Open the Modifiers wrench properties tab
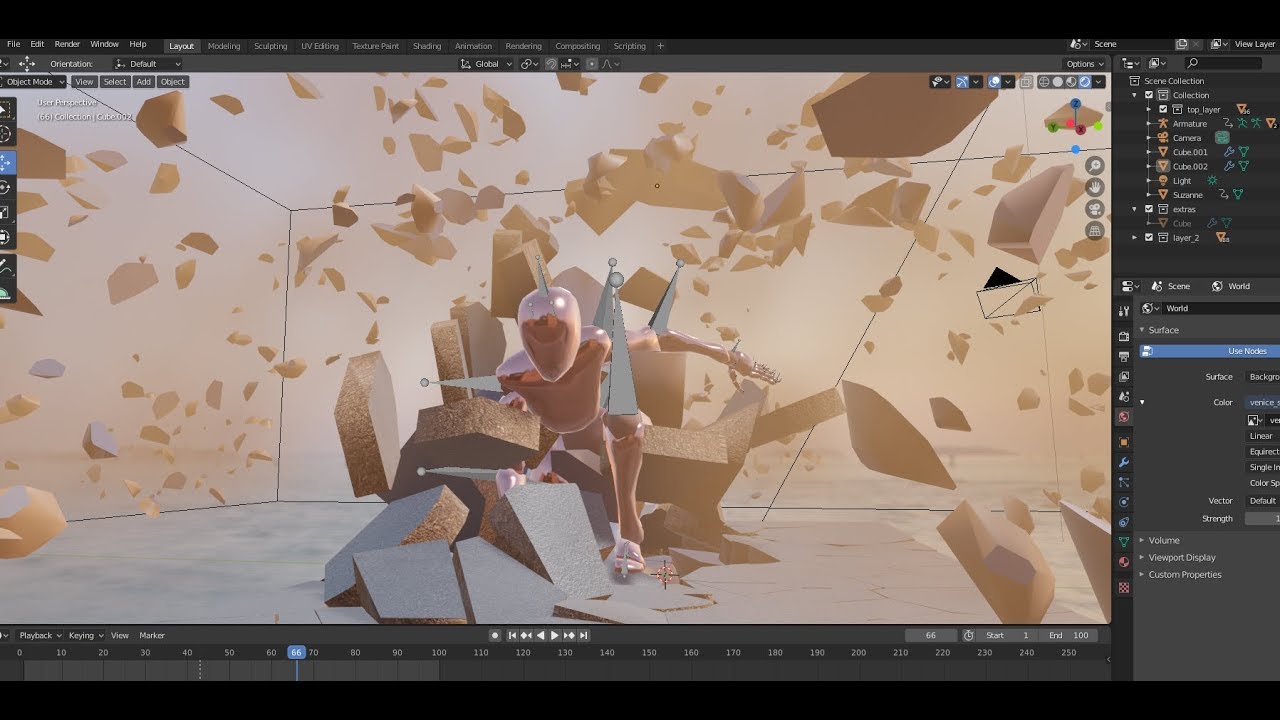Viewport: 1280px width, 720px height. pyautogui.click(x=1124, y=463)
